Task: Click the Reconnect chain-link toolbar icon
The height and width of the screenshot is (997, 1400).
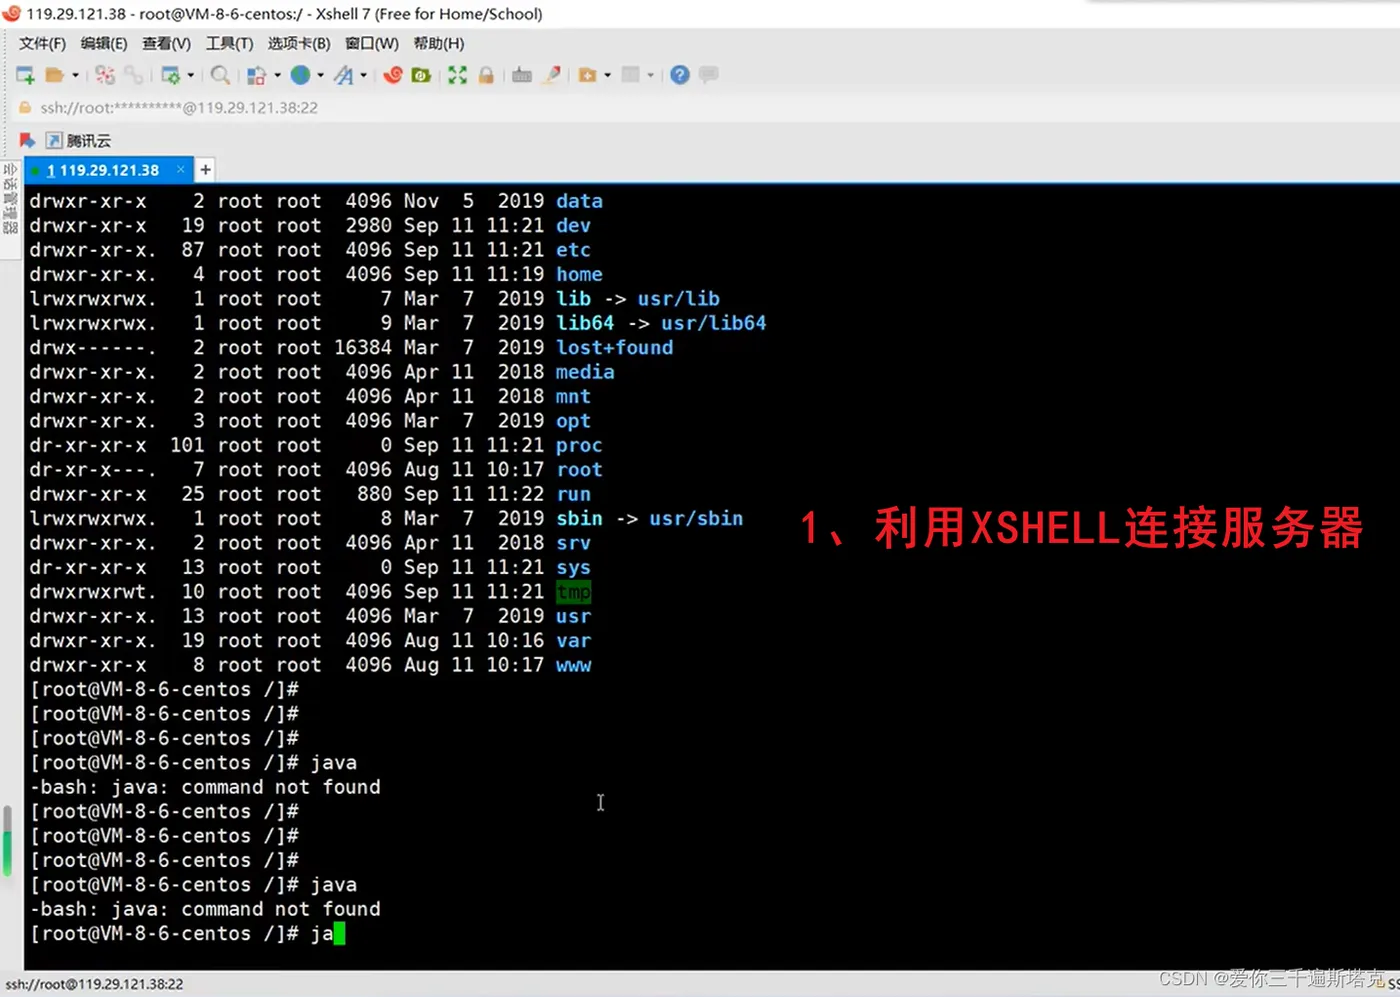Action: tap(133, 75)
